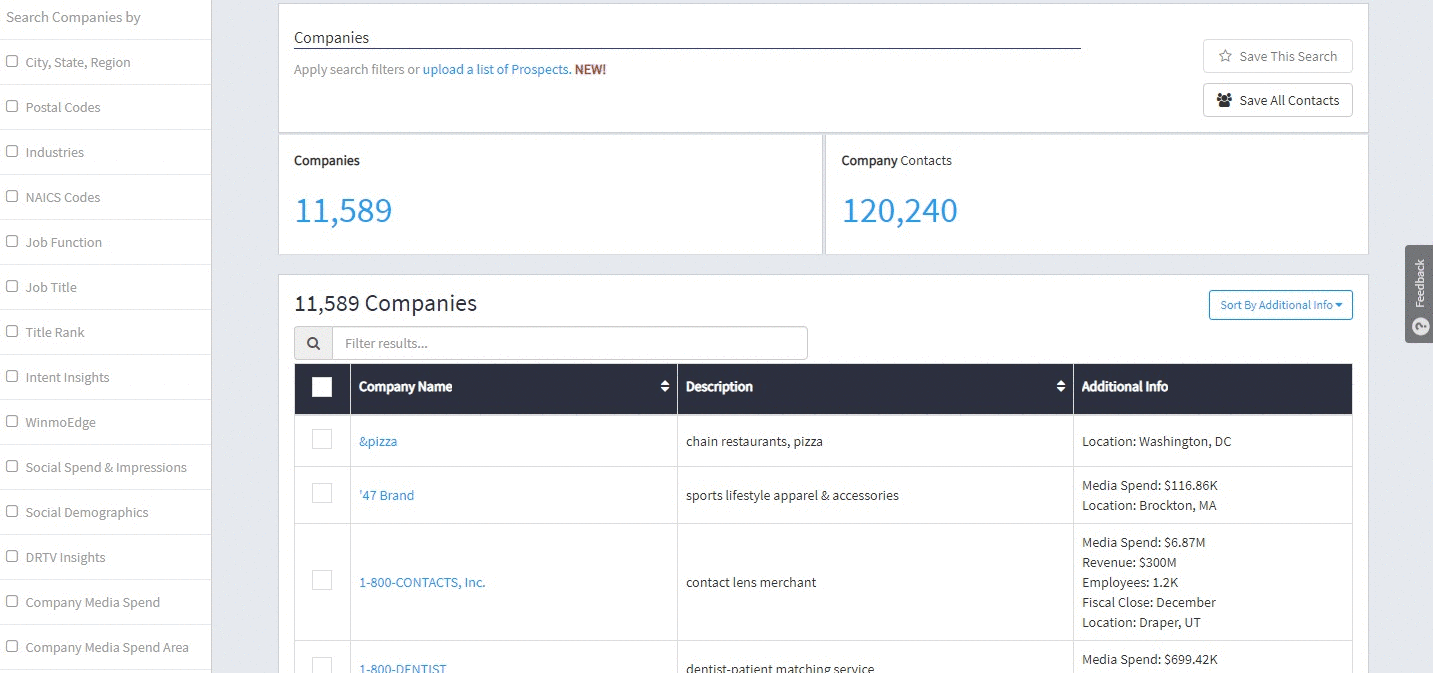Click the Companies search name field
Screen dimensions: 1433x673
pyautogui.click(x=687, y=38)
